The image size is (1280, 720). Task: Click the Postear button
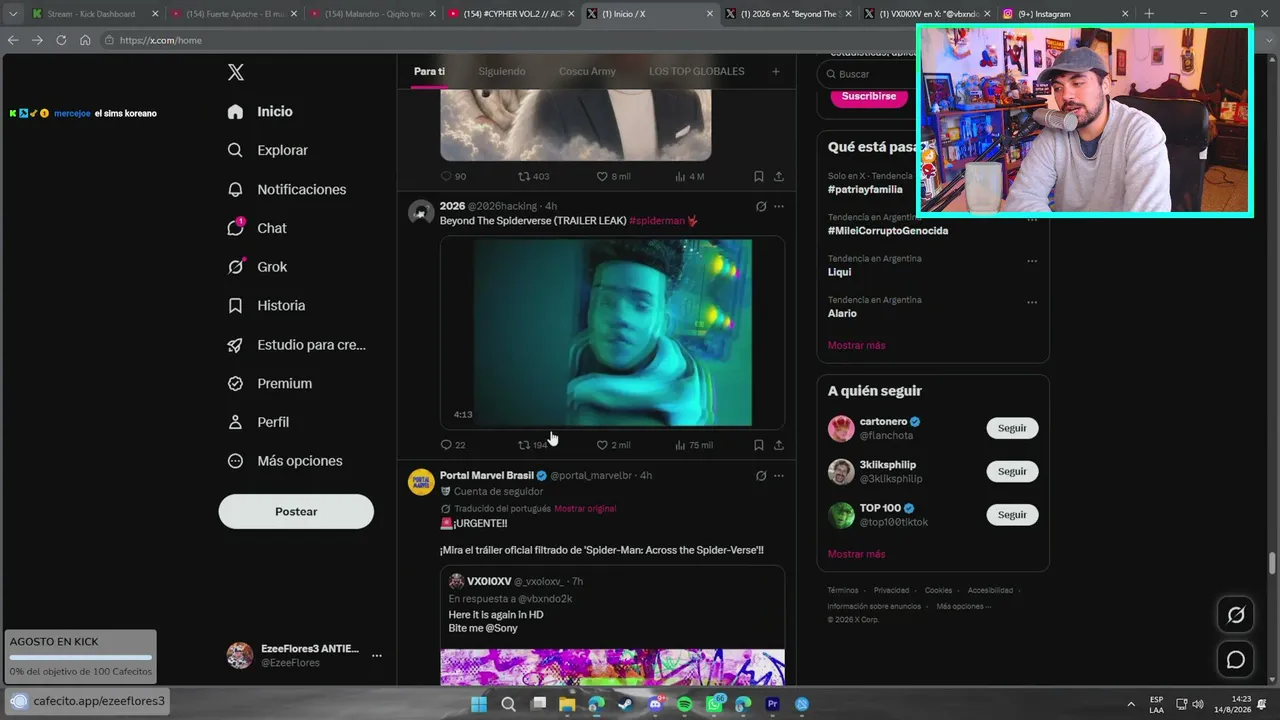click(x=296, y=512)
